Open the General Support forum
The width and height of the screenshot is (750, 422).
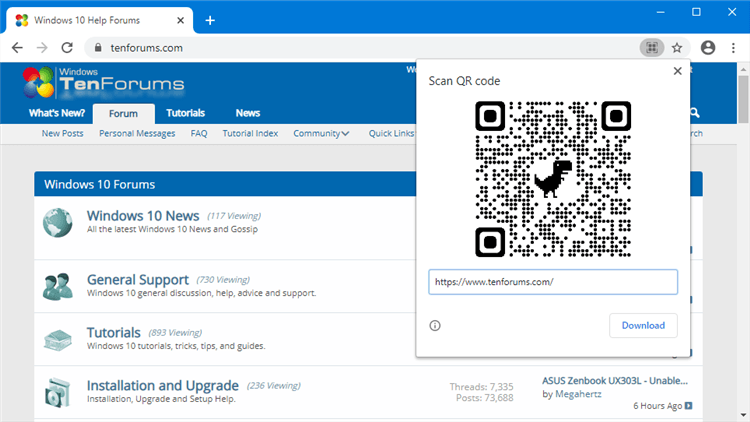point(138,279)
